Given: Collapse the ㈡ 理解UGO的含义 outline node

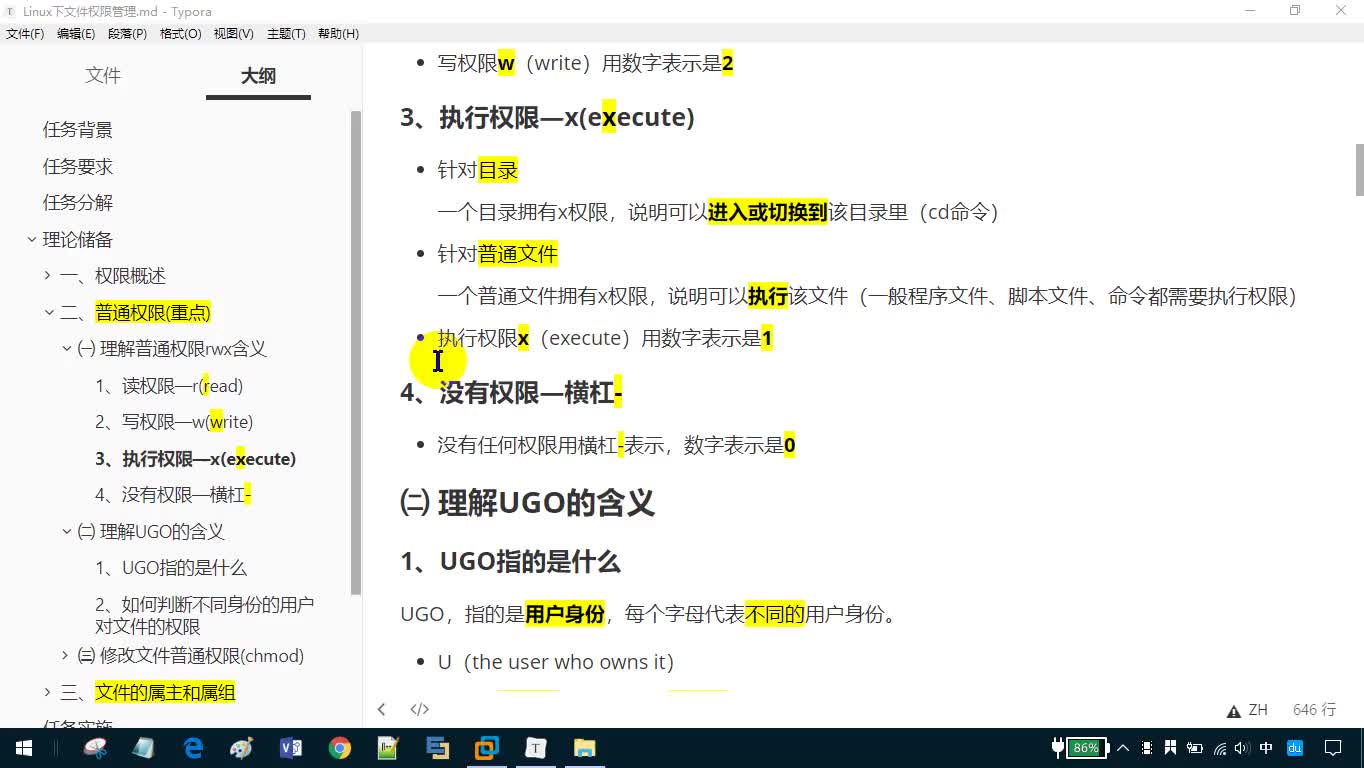Looking at the screenshot, I should pos(67,531).
